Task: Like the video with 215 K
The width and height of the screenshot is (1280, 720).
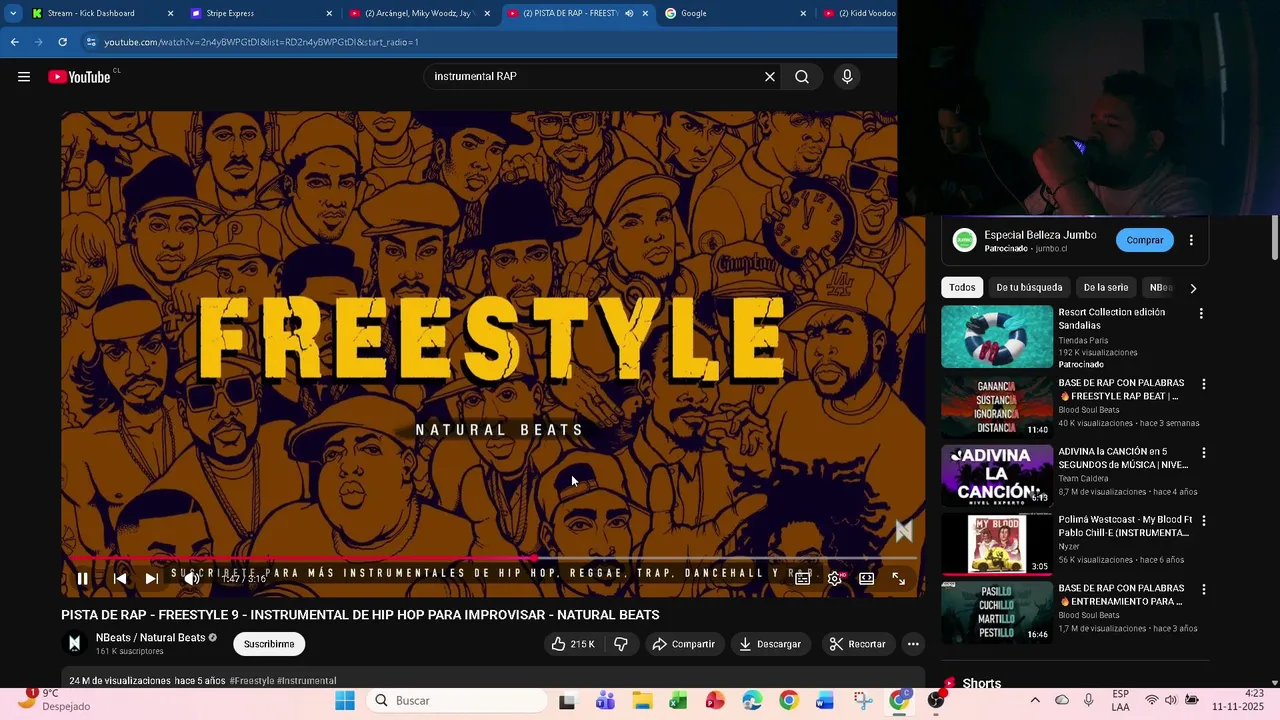Action: pos(573,644)
